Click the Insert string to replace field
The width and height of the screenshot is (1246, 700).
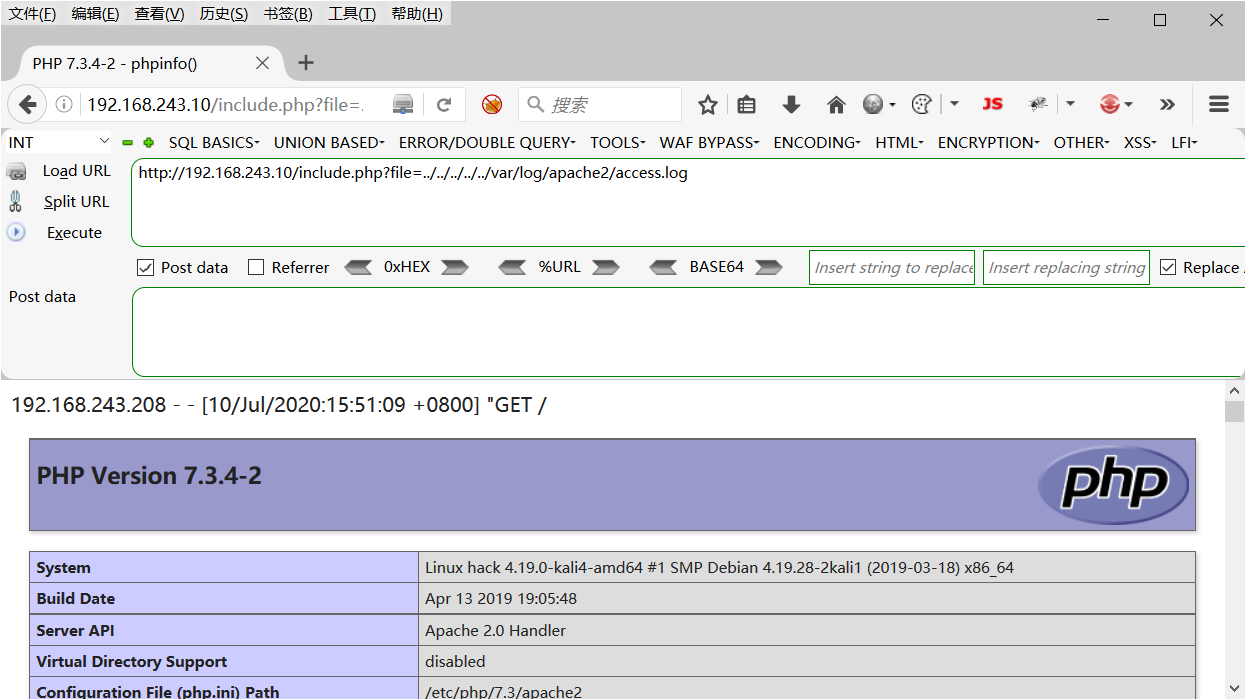tap(892, 267)
